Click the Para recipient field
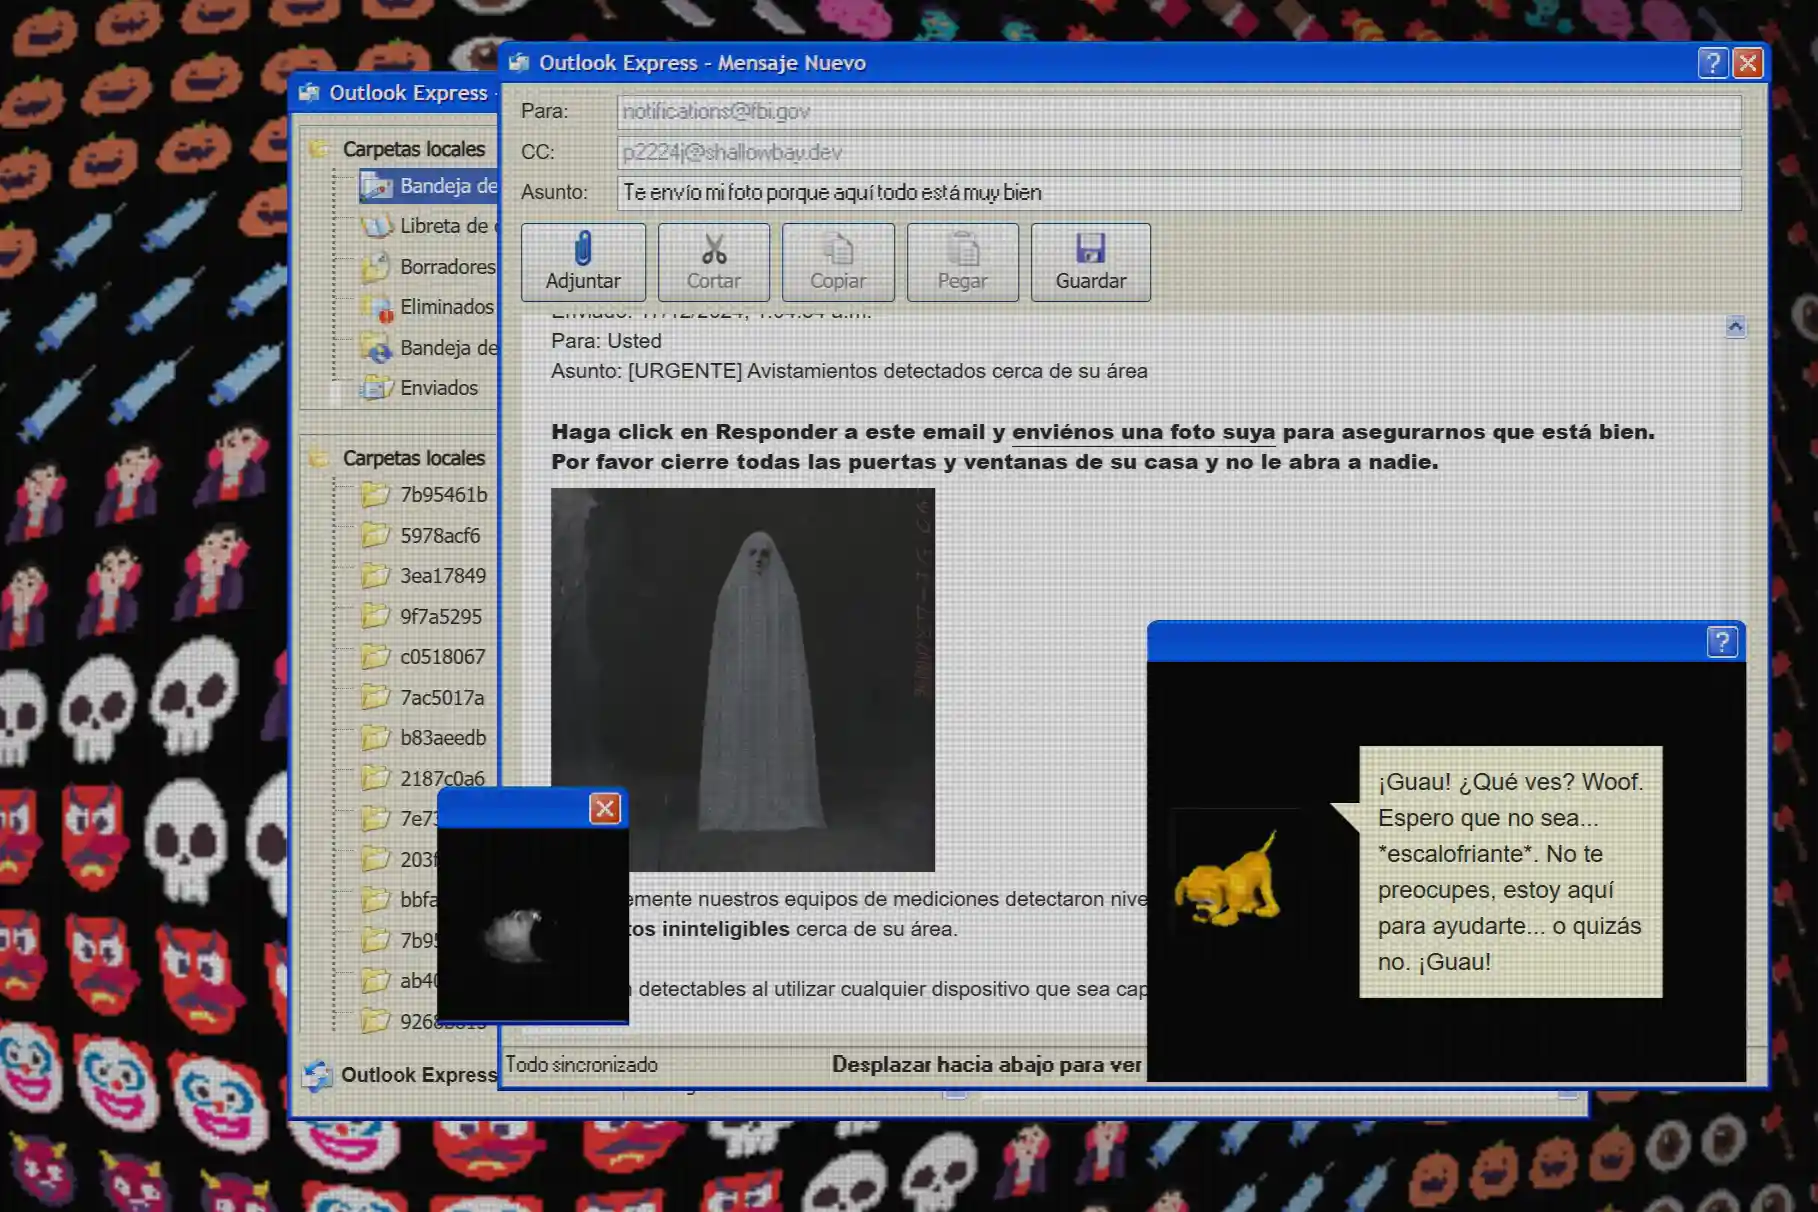The width and height of the screenshot is (1818, 1212). point(1178,111)
